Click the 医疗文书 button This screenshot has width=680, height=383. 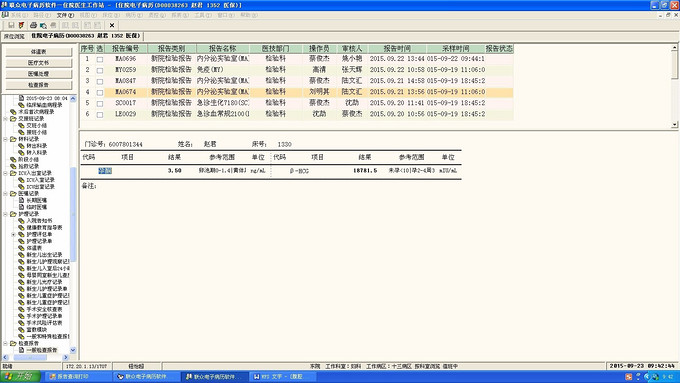click(x=39, y=63)
